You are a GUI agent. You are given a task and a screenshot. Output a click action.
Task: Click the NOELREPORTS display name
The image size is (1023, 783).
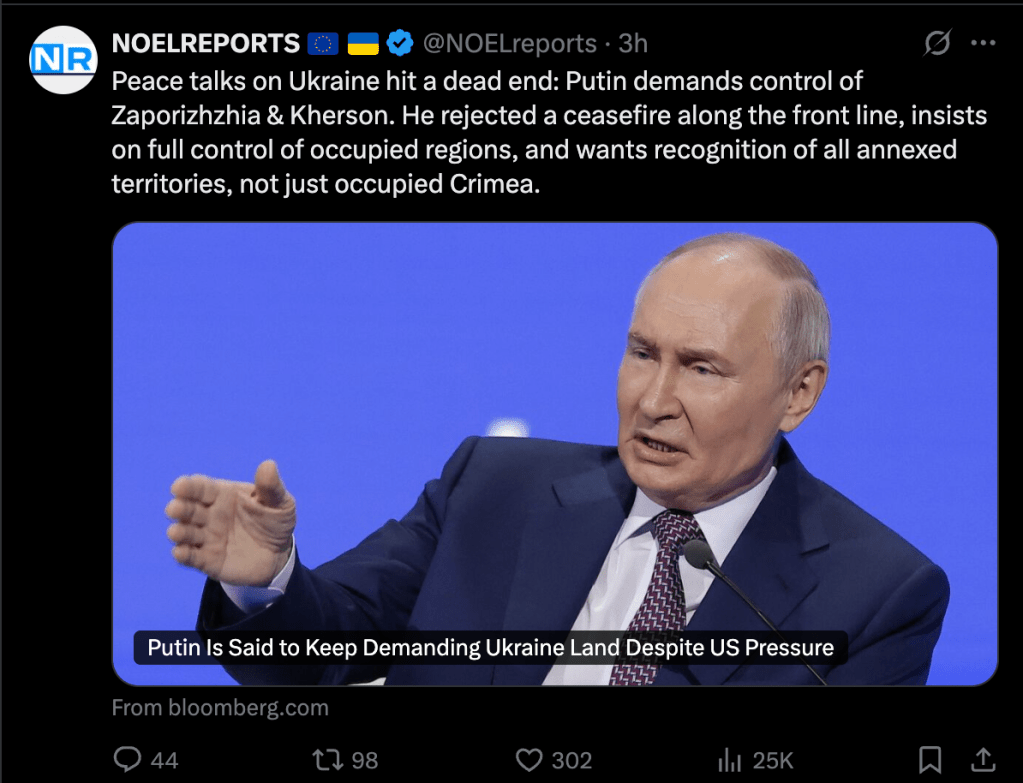pos(206,44)
